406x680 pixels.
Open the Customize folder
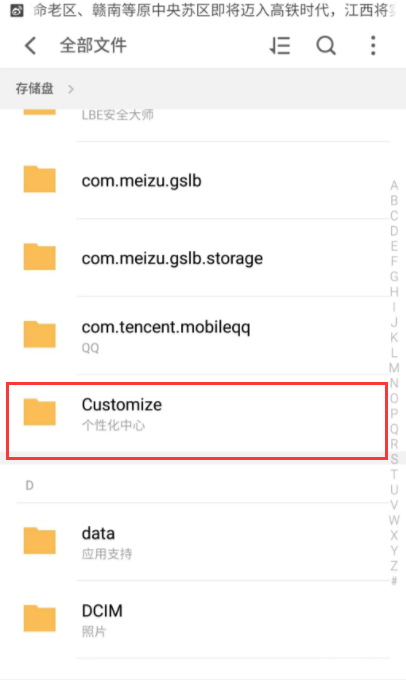tap(196, 420)
